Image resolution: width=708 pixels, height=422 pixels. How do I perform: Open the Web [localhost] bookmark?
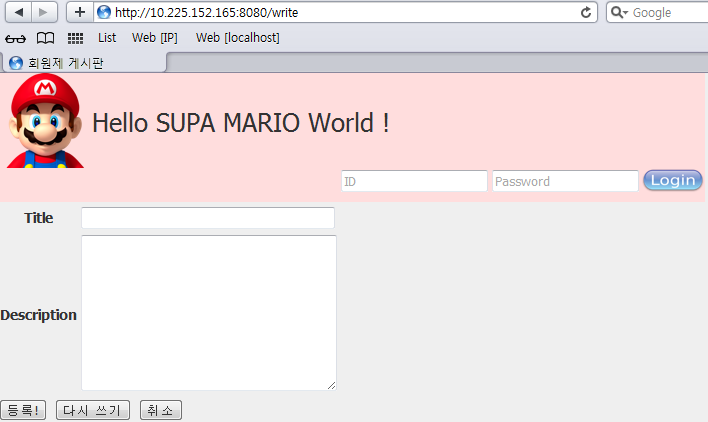point(238,38)
